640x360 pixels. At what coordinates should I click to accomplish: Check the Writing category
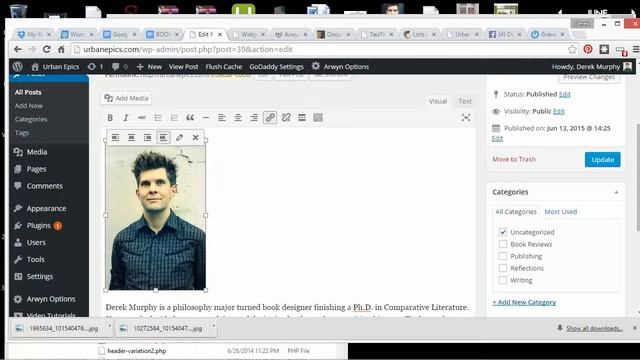(x=503, y=280)
